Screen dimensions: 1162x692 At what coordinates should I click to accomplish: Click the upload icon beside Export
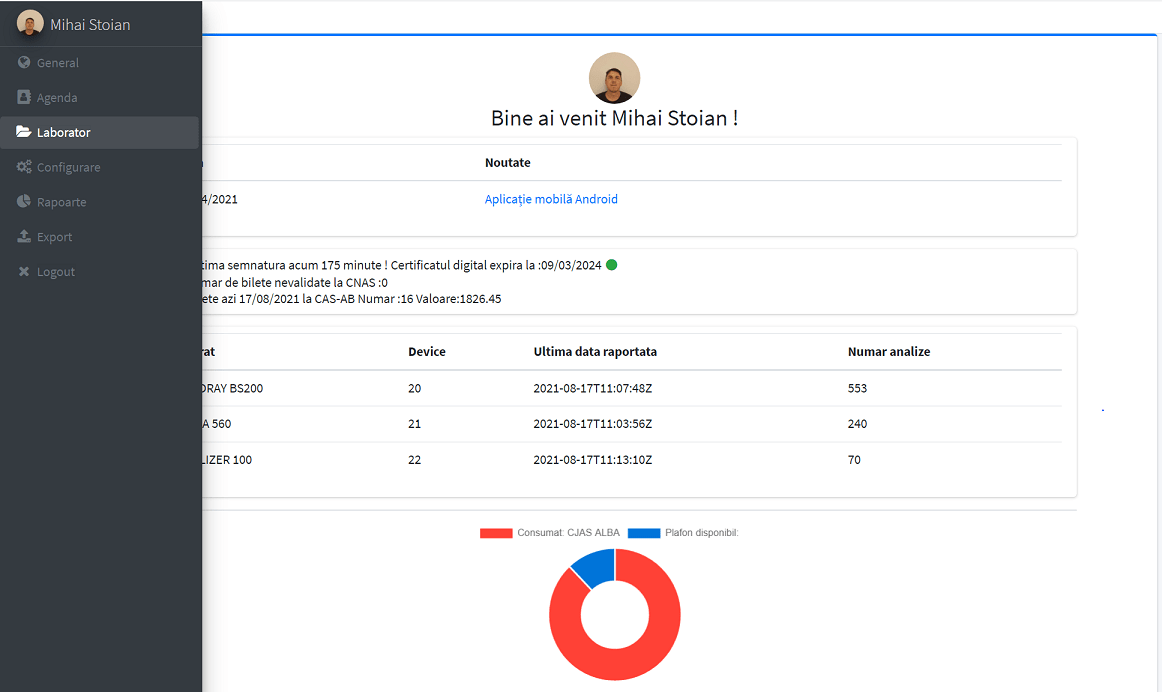pyautogui.click(x=24, y=236)
